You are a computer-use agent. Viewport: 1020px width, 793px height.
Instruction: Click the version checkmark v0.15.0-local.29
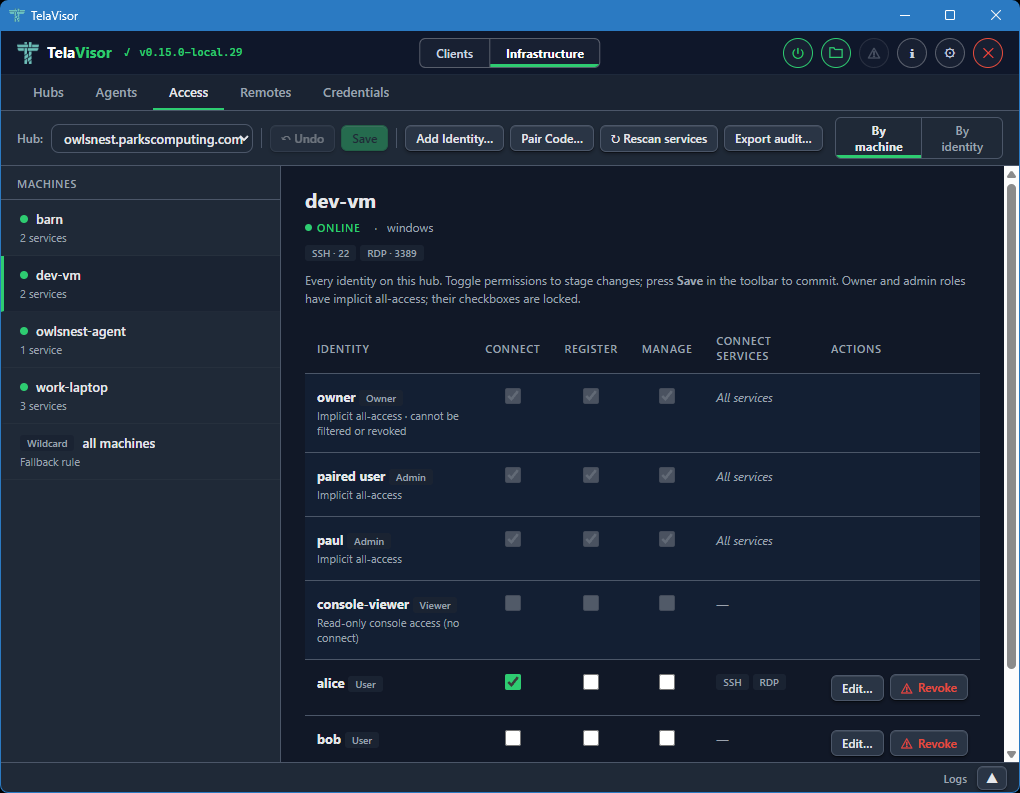coord(183,52)
